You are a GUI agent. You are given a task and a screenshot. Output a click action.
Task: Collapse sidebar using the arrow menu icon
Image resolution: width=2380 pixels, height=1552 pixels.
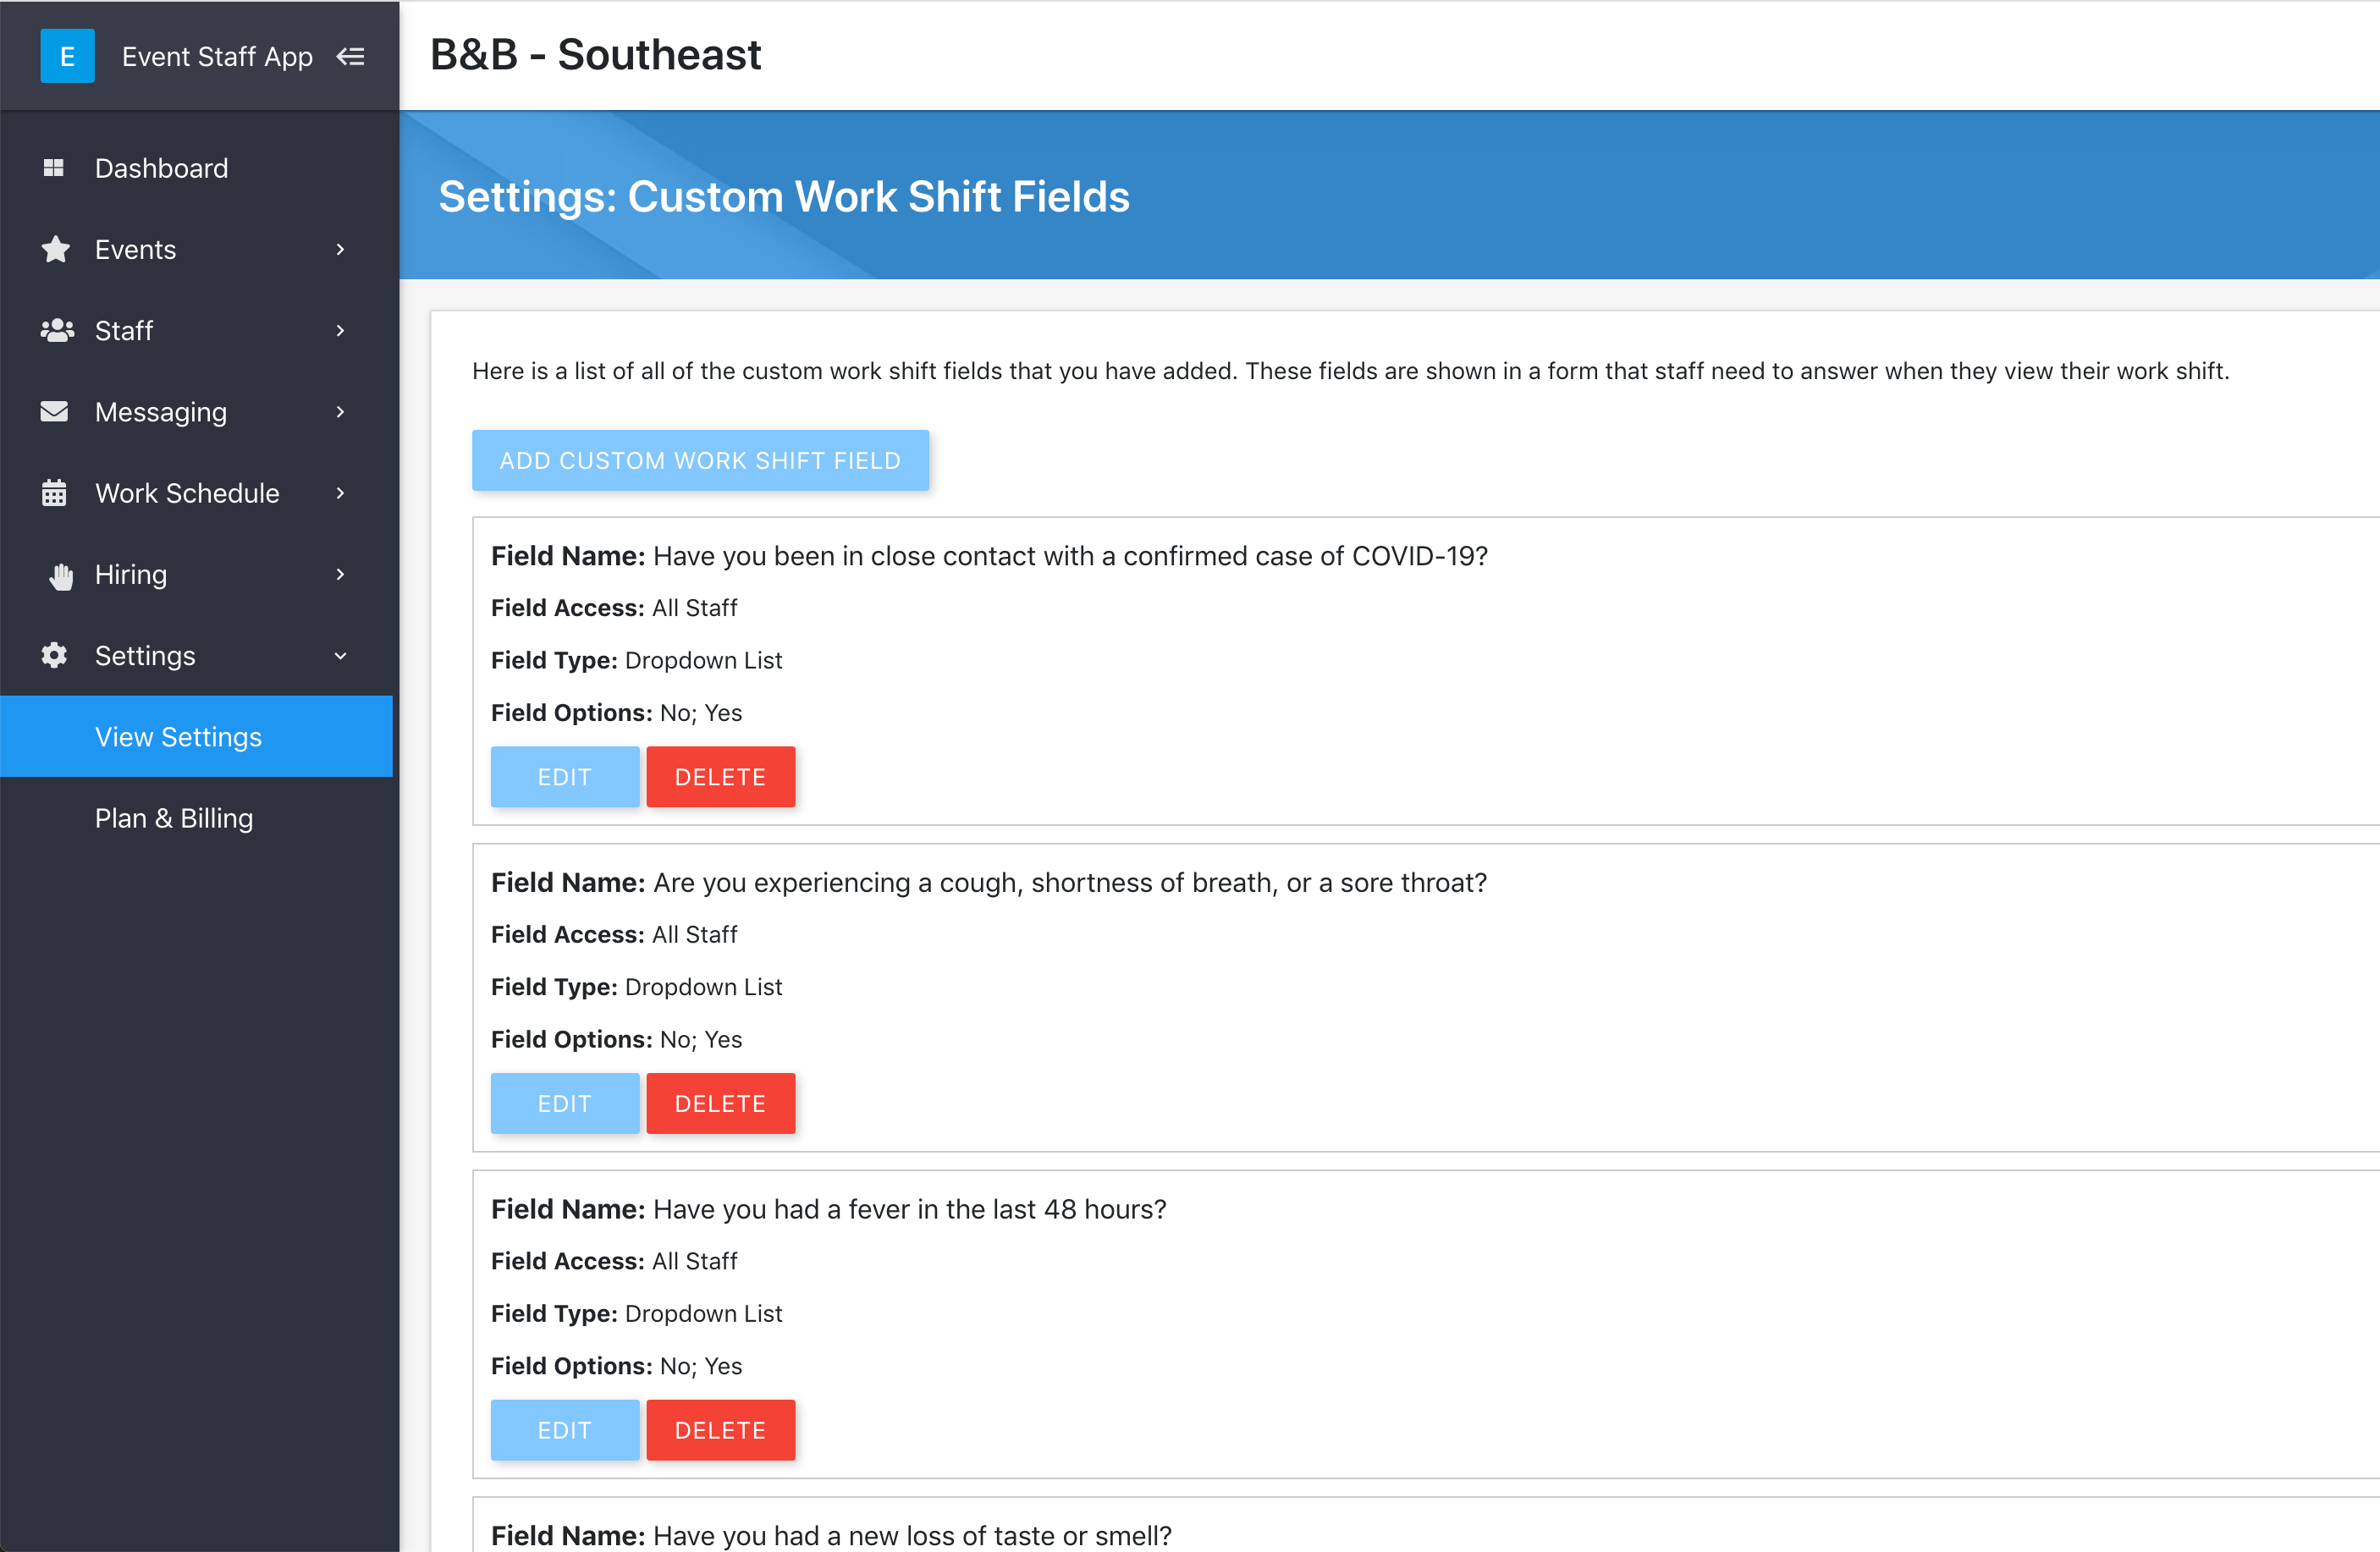(x=350, y=56)
